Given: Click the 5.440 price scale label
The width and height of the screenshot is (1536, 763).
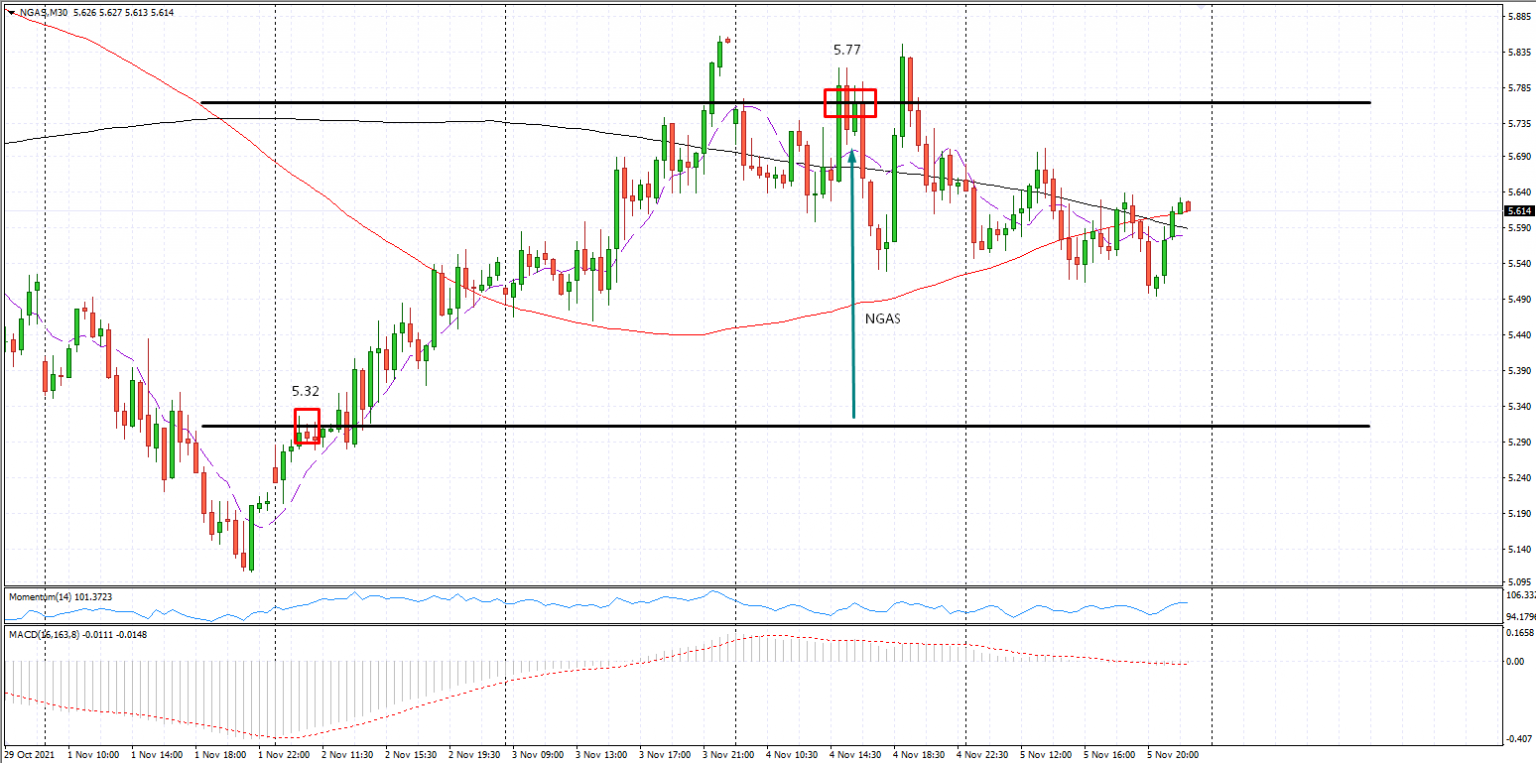Looking at the screenshot, I should pyautogui.click(x=1519, y=336).
